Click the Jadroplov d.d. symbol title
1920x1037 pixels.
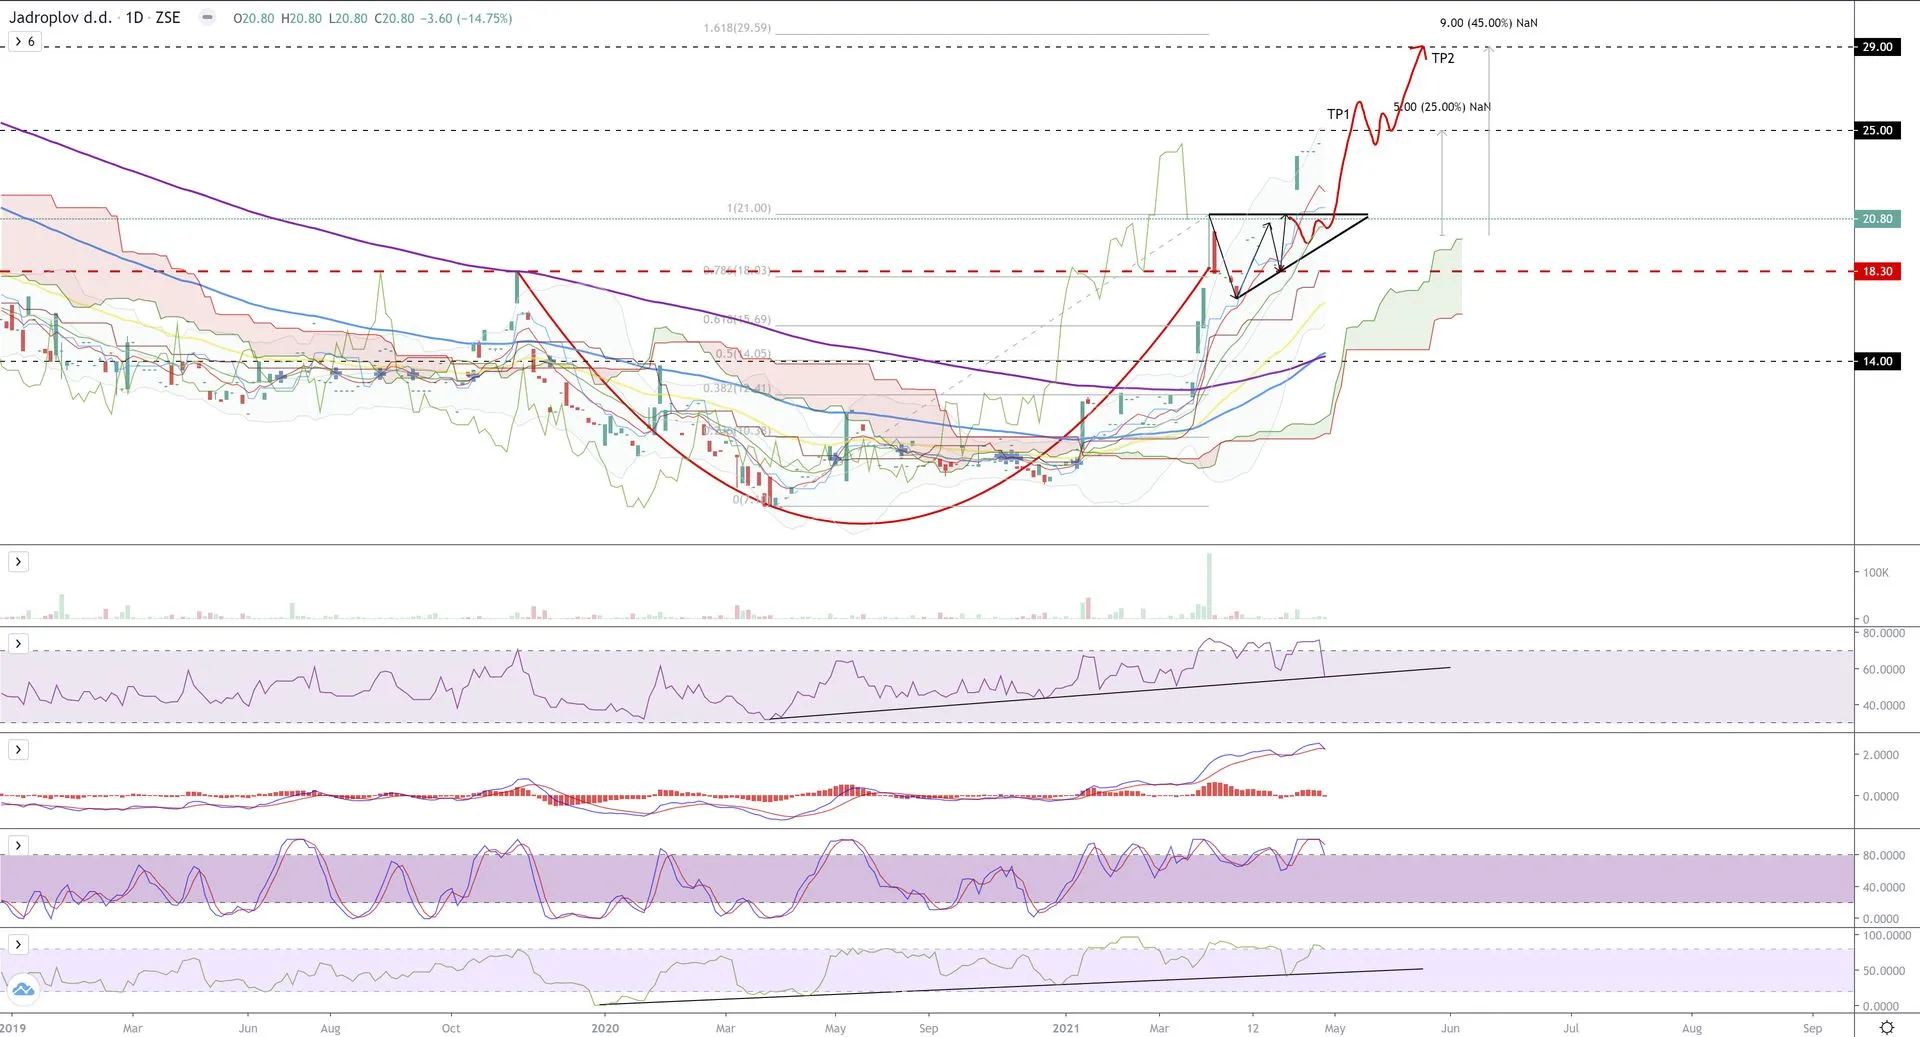click(x=60, y=18)
